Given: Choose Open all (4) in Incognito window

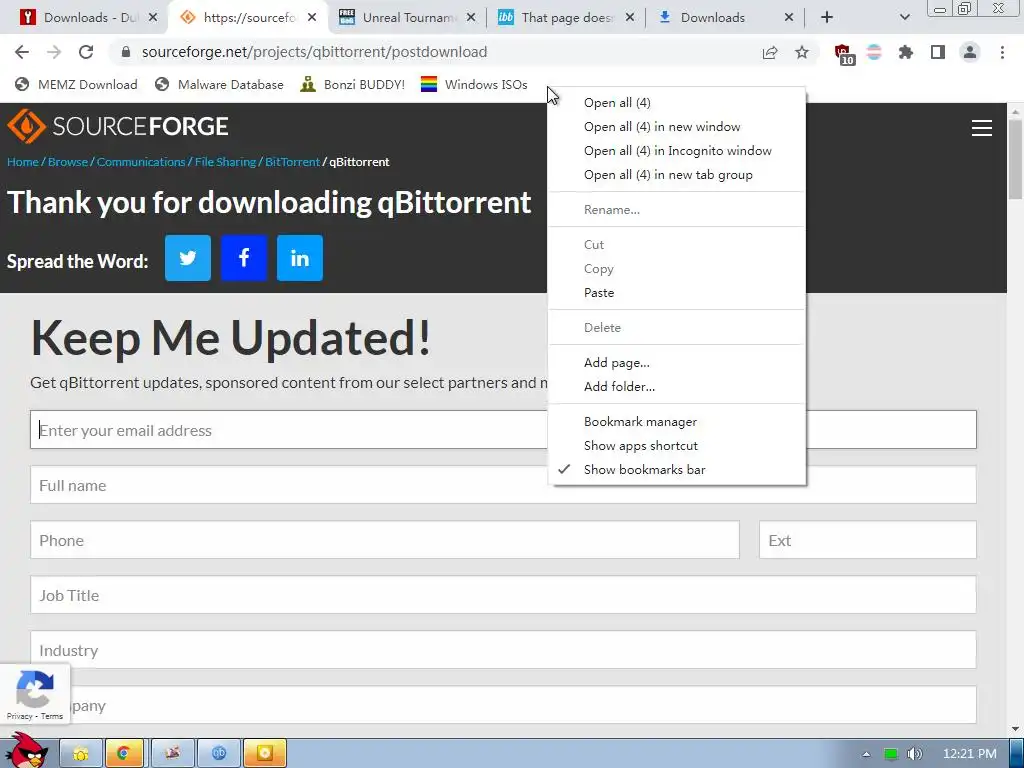Looking at the screenshot, I should point(677,151).
